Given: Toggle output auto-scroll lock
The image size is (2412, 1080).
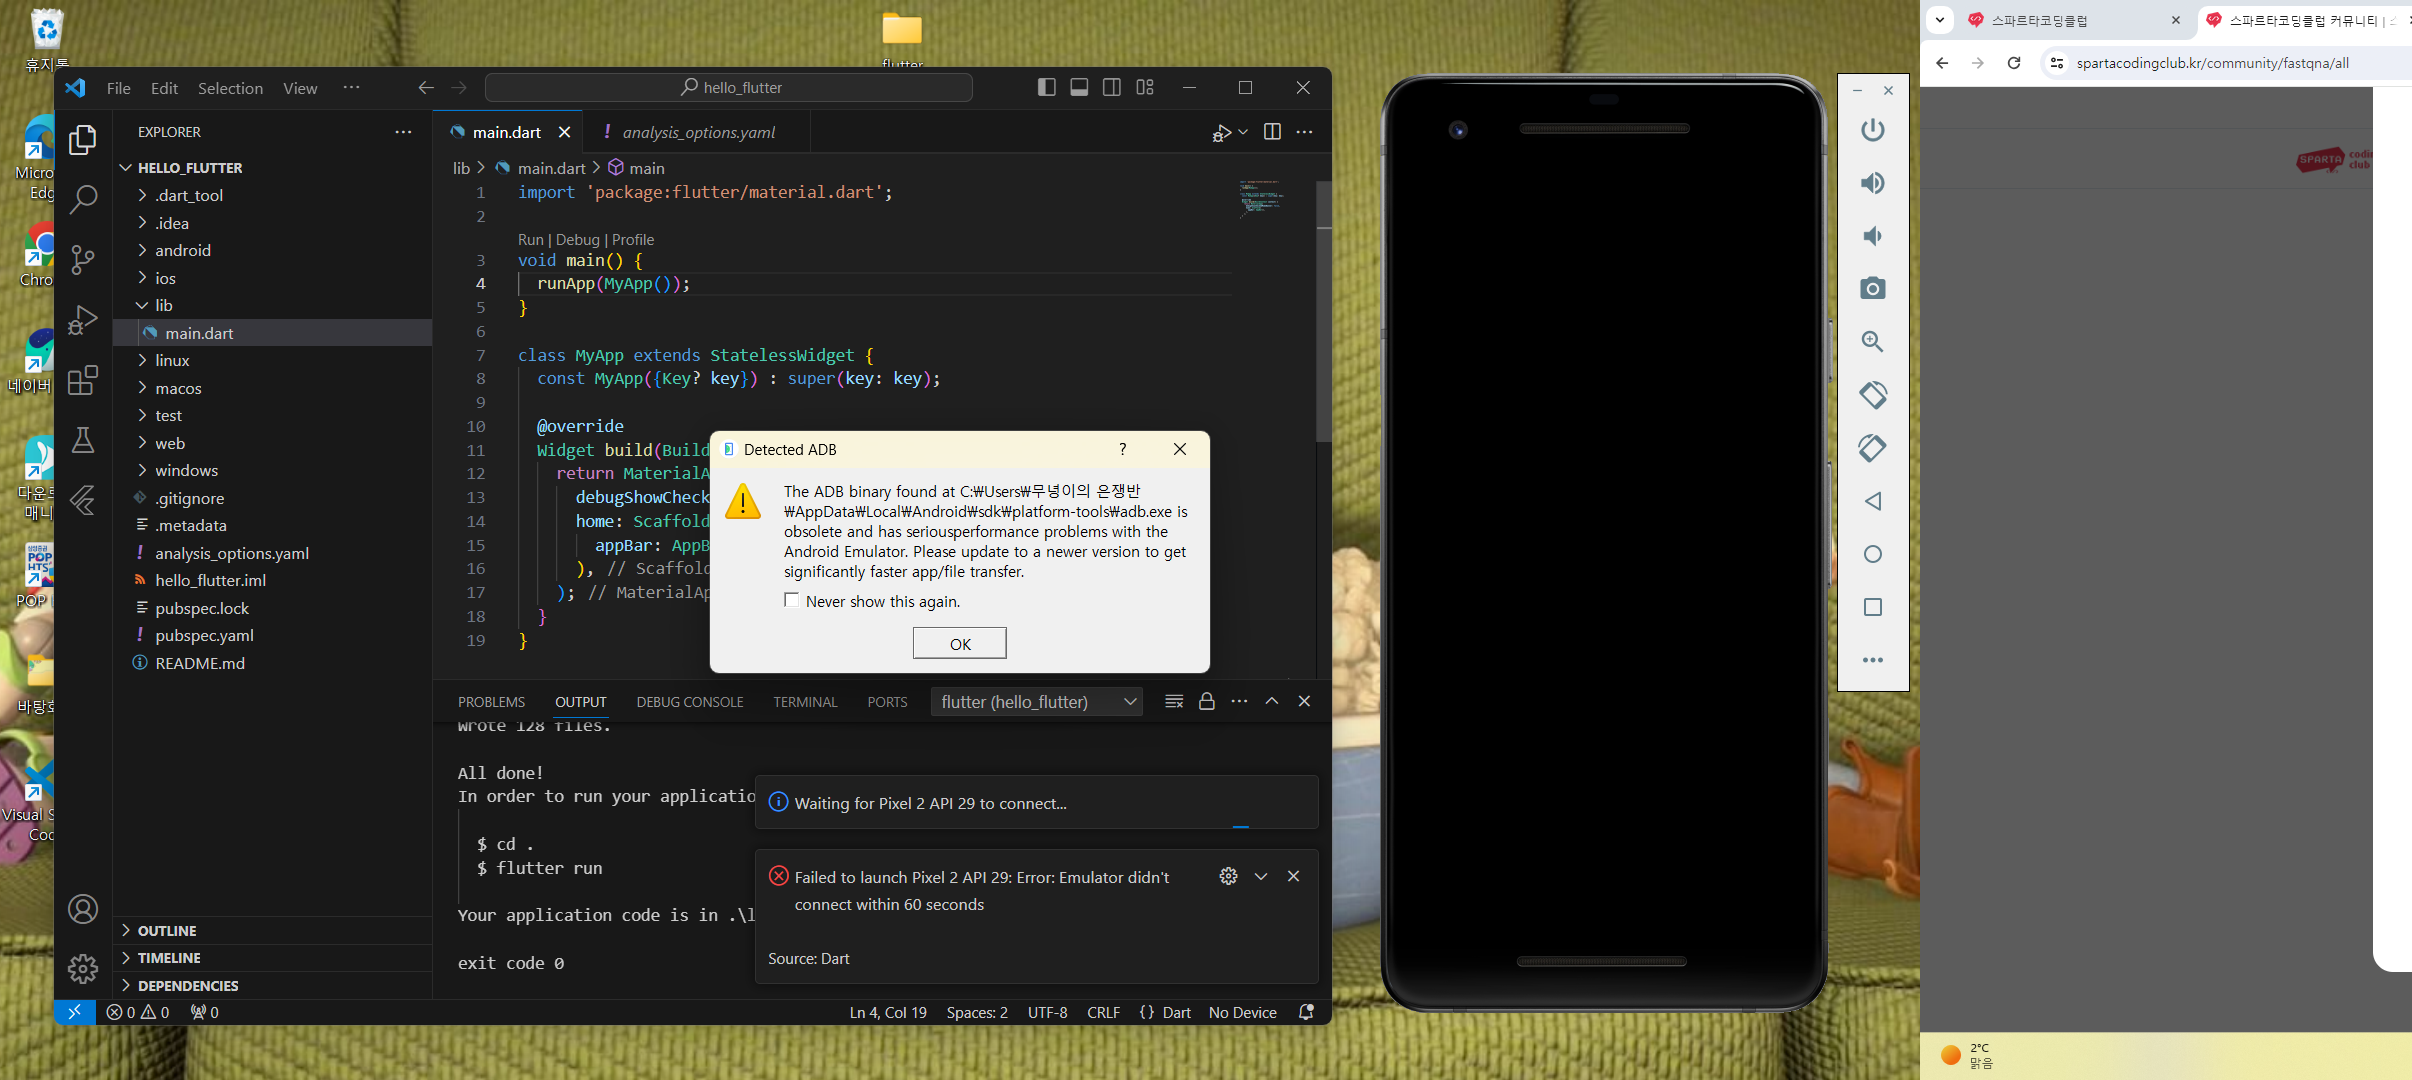Looking at the screenshot, I should [1207, 702].
